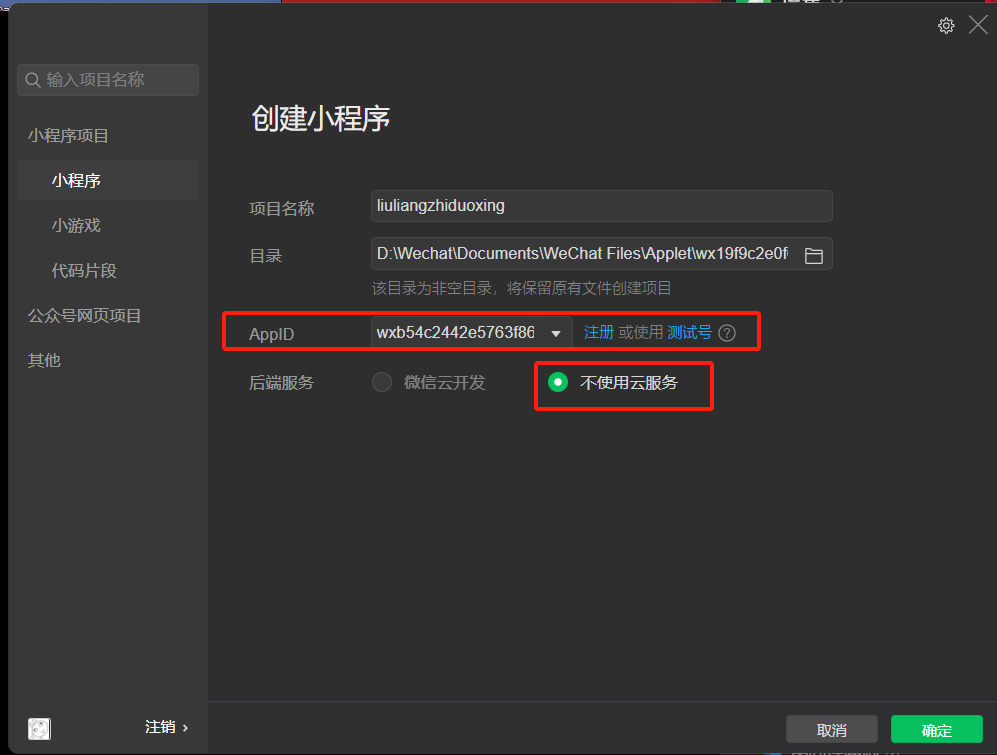The image size is (997, 755).
Task: Follow the 注册 link
Action: tap(598, 332)
